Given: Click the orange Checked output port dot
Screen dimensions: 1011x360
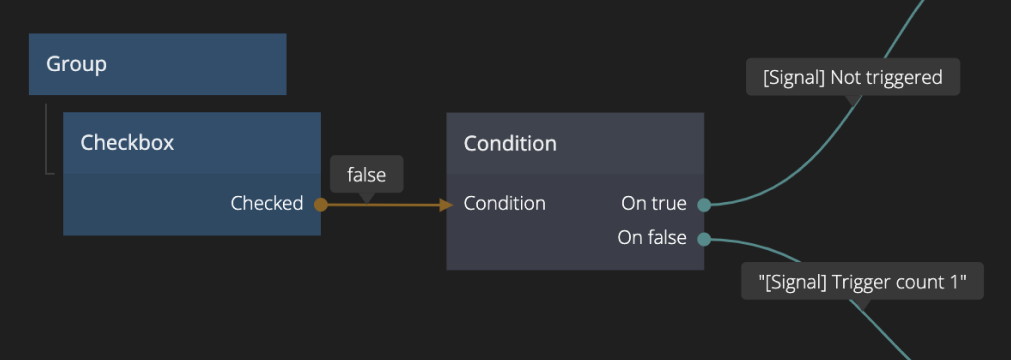Looking at the screenshot, I should [320, 205].
